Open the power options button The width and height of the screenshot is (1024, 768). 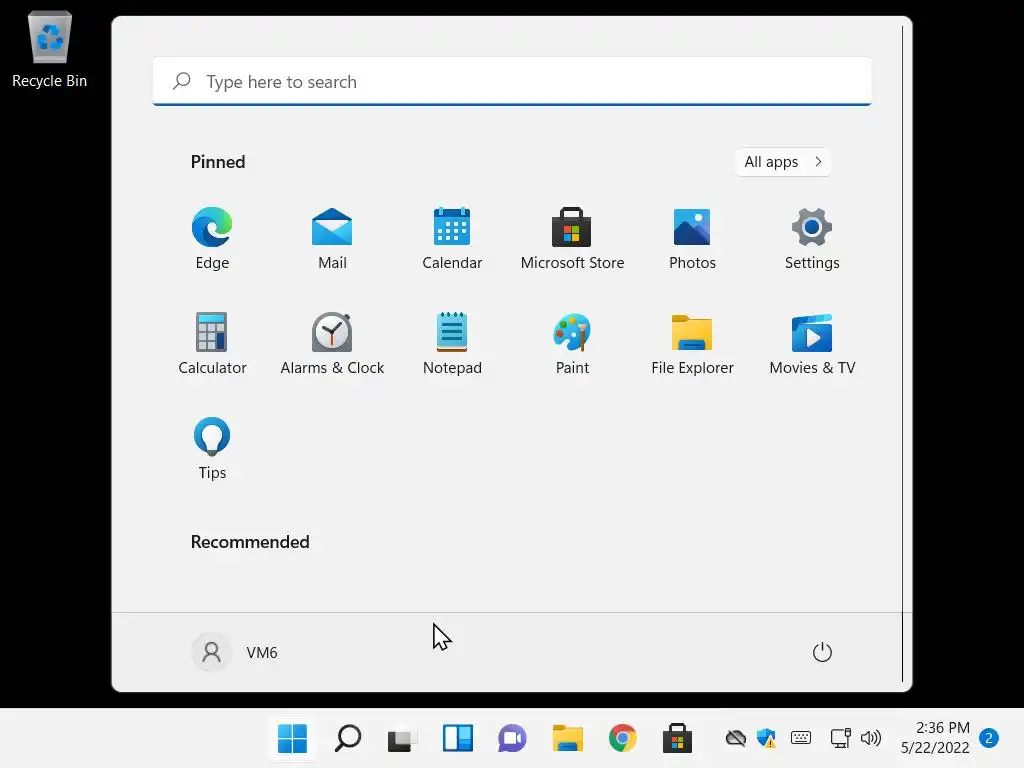click(822, 652)
